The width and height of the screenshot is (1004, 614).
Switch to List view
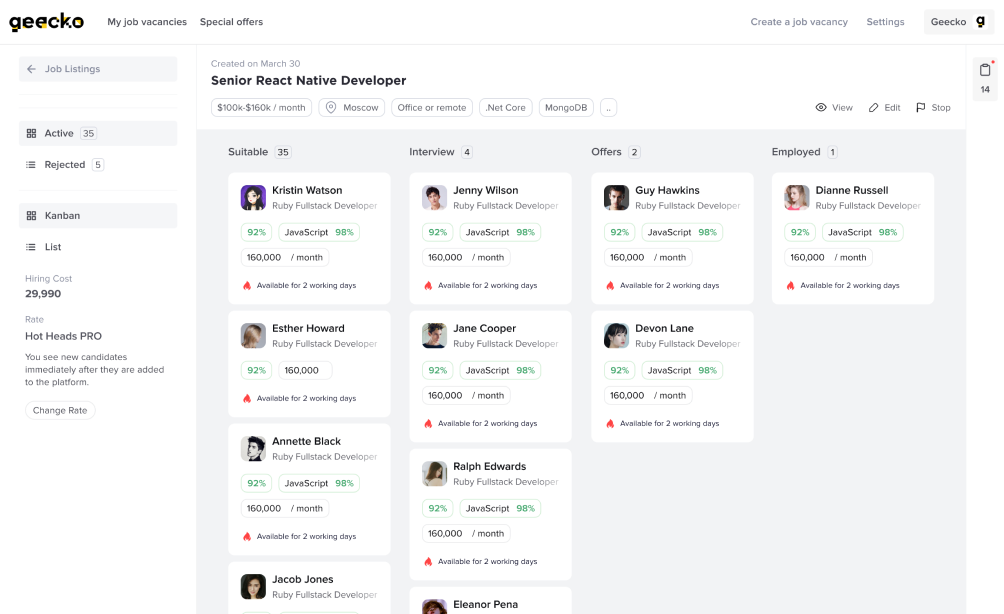click(98, 247)
